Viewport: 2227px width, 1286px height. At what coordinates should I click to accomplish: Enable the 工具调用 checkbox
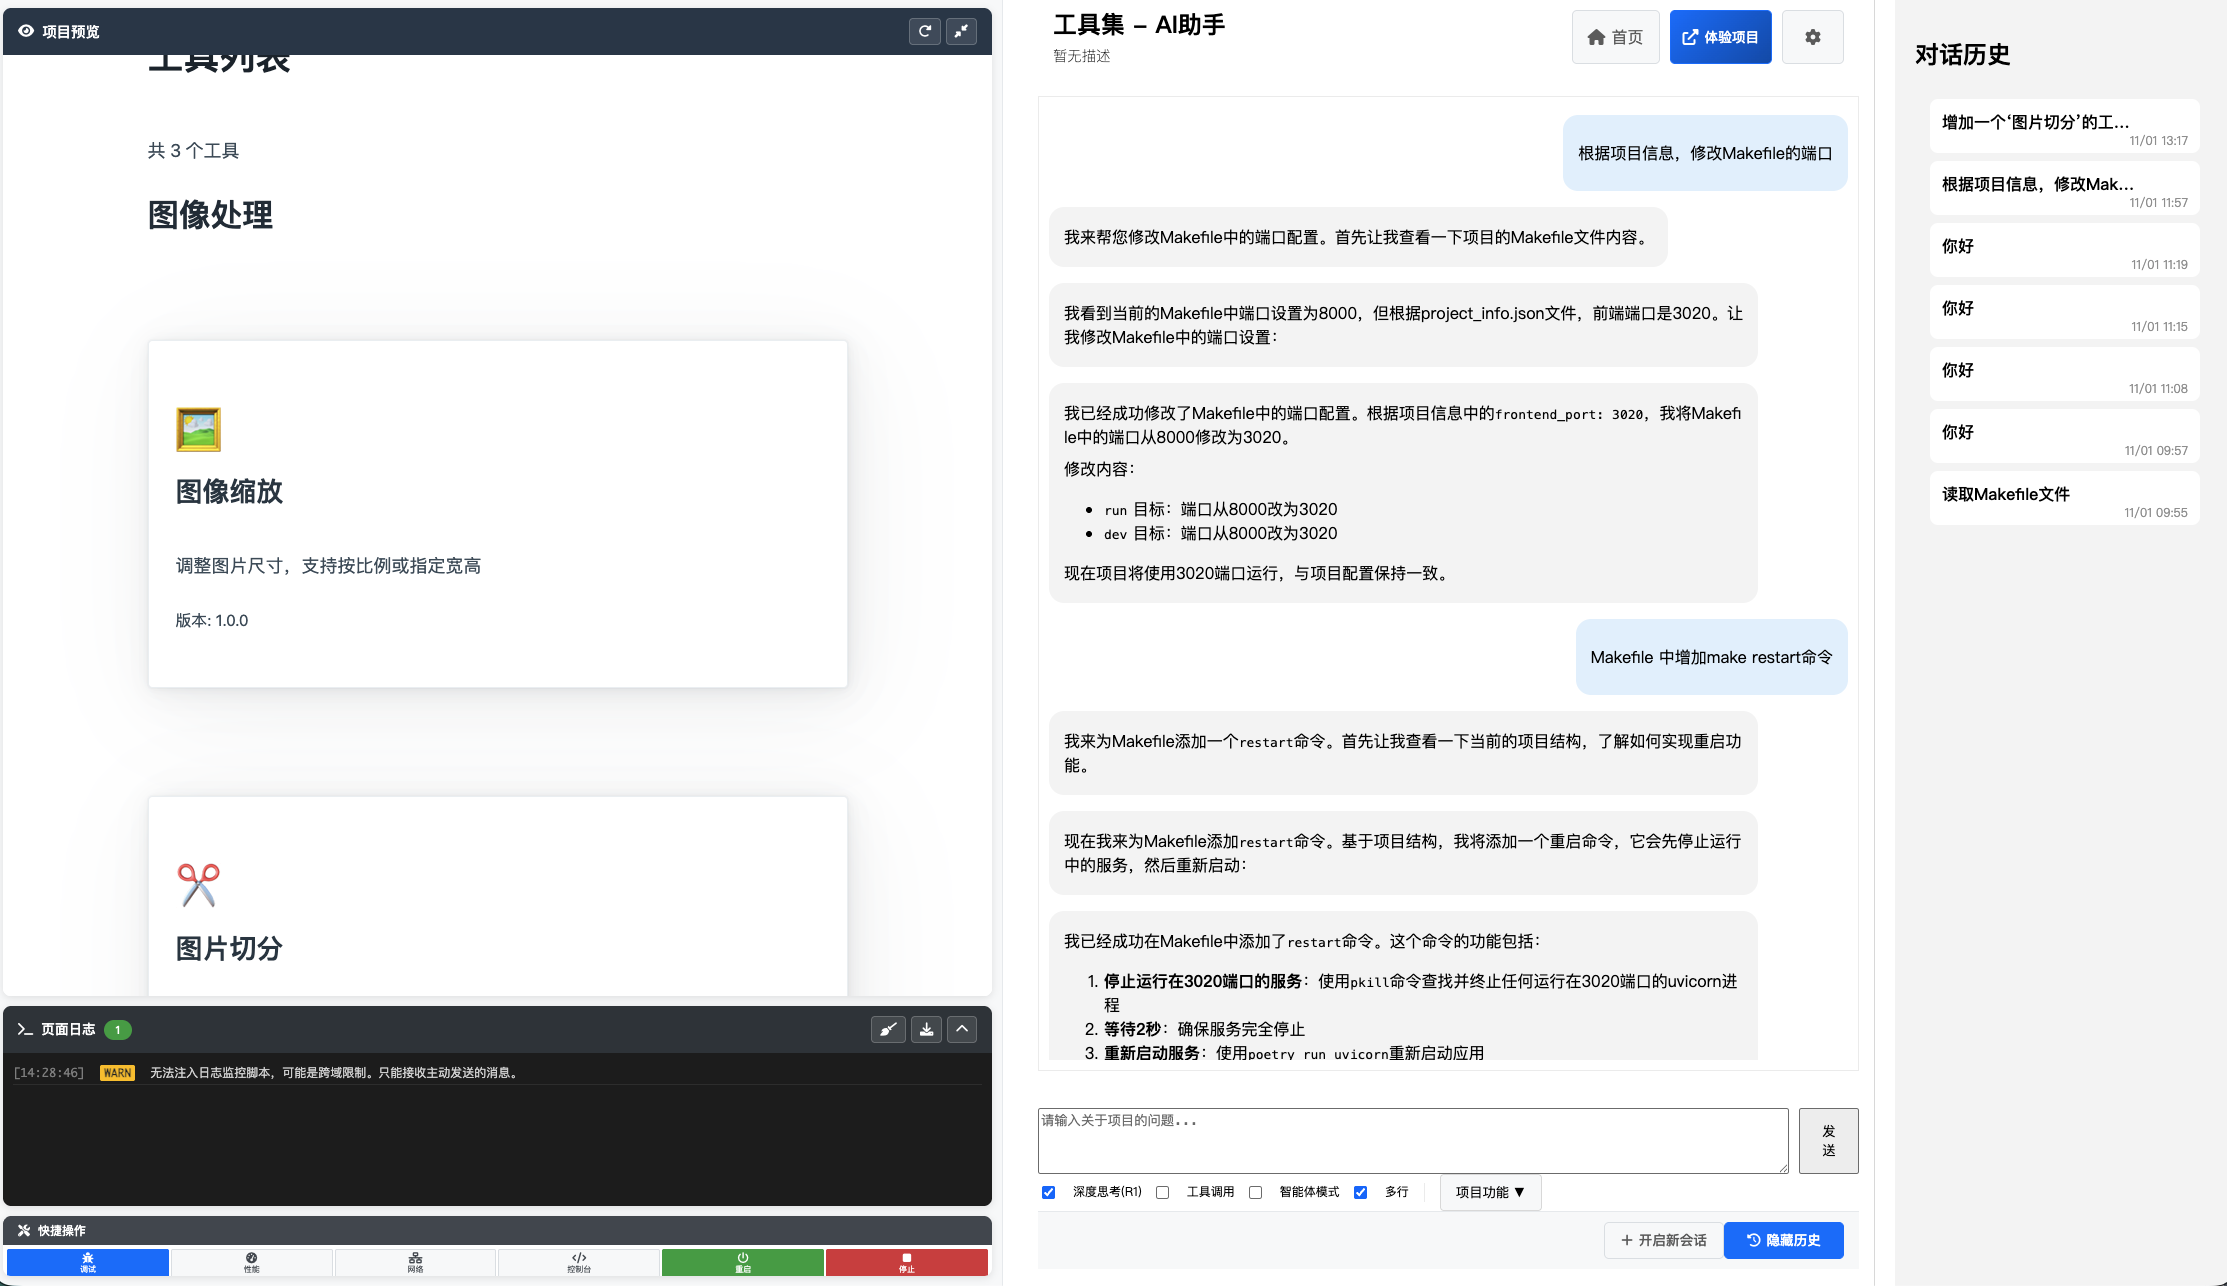[x=1162, y=1192]
